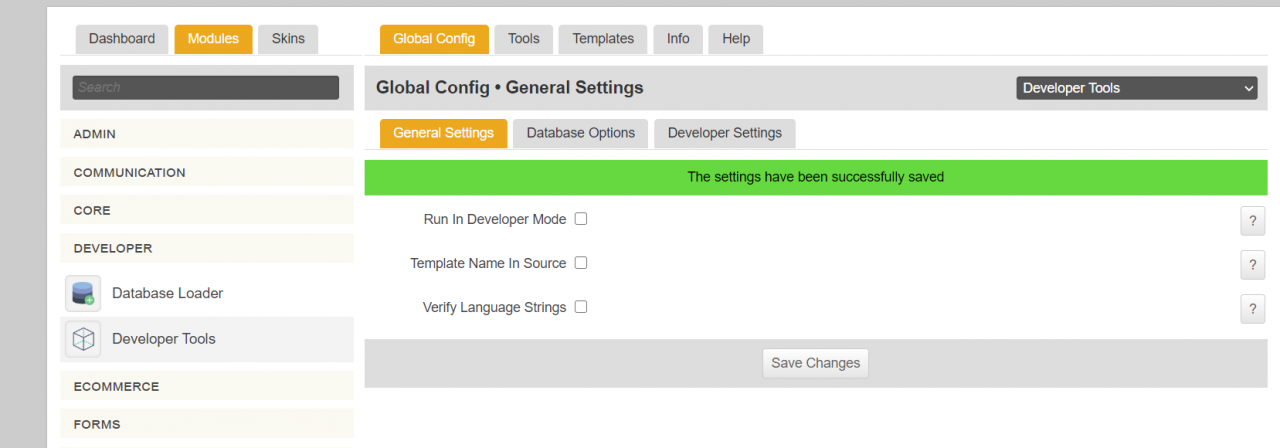Viewport: 1280px width, 448px height.
Task: Open the Dashboard tab
Action: pyautogui.click(x=122, y=39)
